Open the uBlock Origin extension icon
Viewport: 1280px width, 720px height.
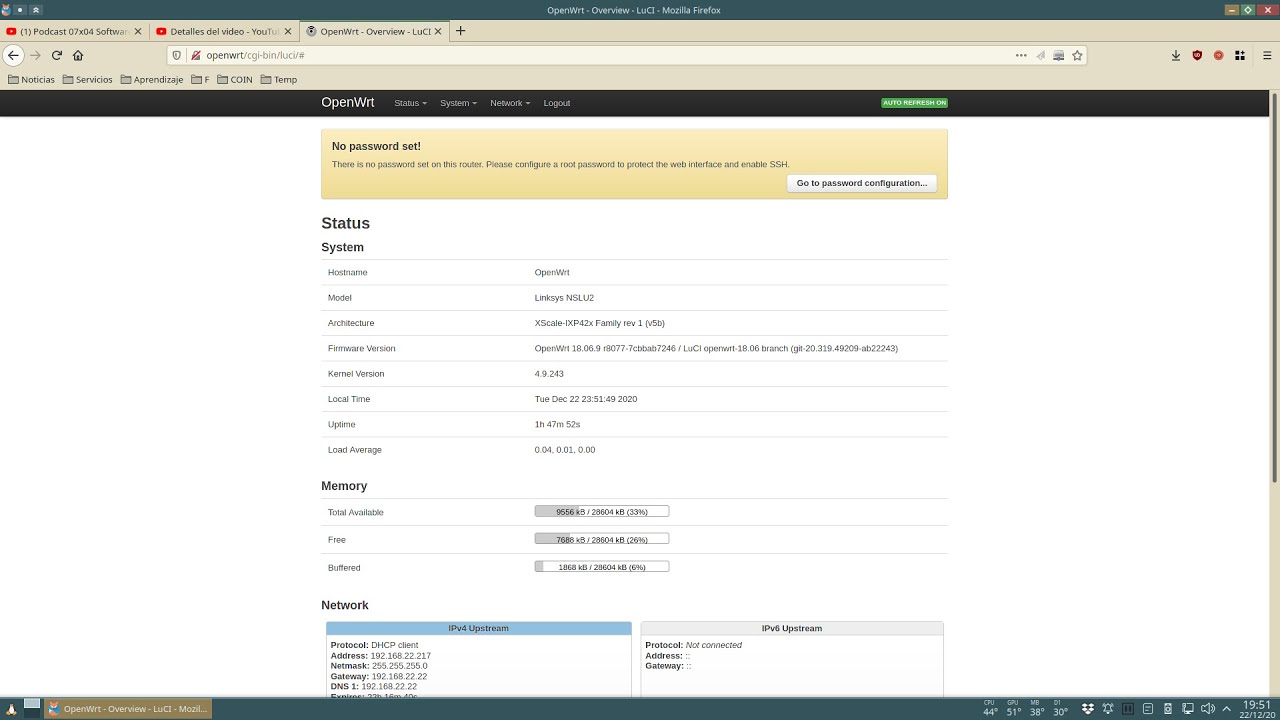click(x=1197, y=55)
